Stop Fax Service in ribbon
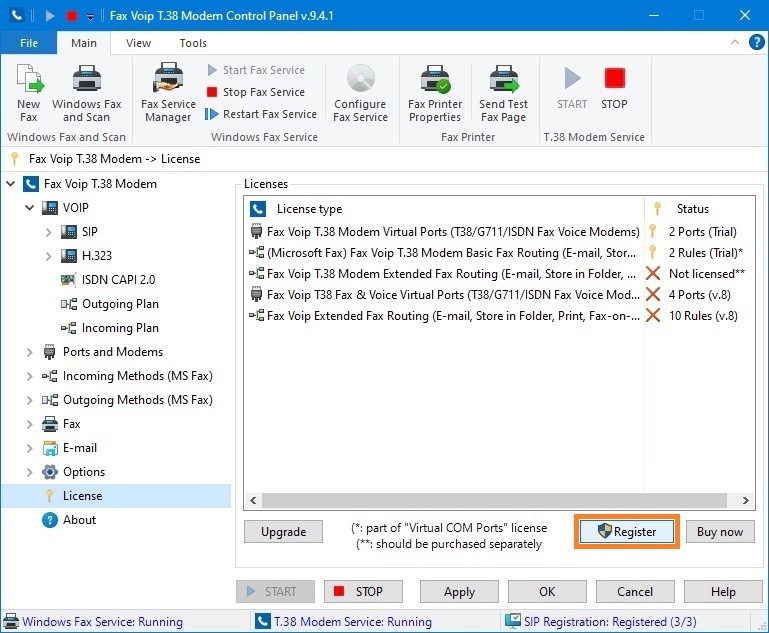 pyautogui.click(x=256, y=92)
